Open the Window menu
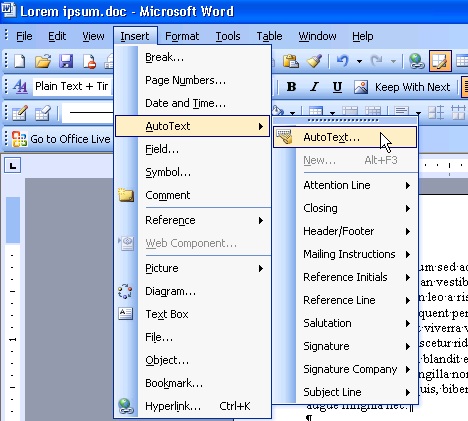 coord(317,36)
